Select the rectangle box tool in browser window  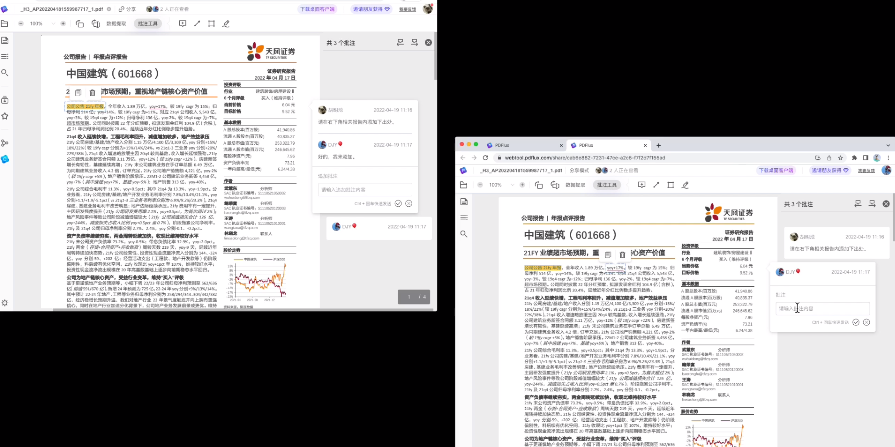click(671, 185)
